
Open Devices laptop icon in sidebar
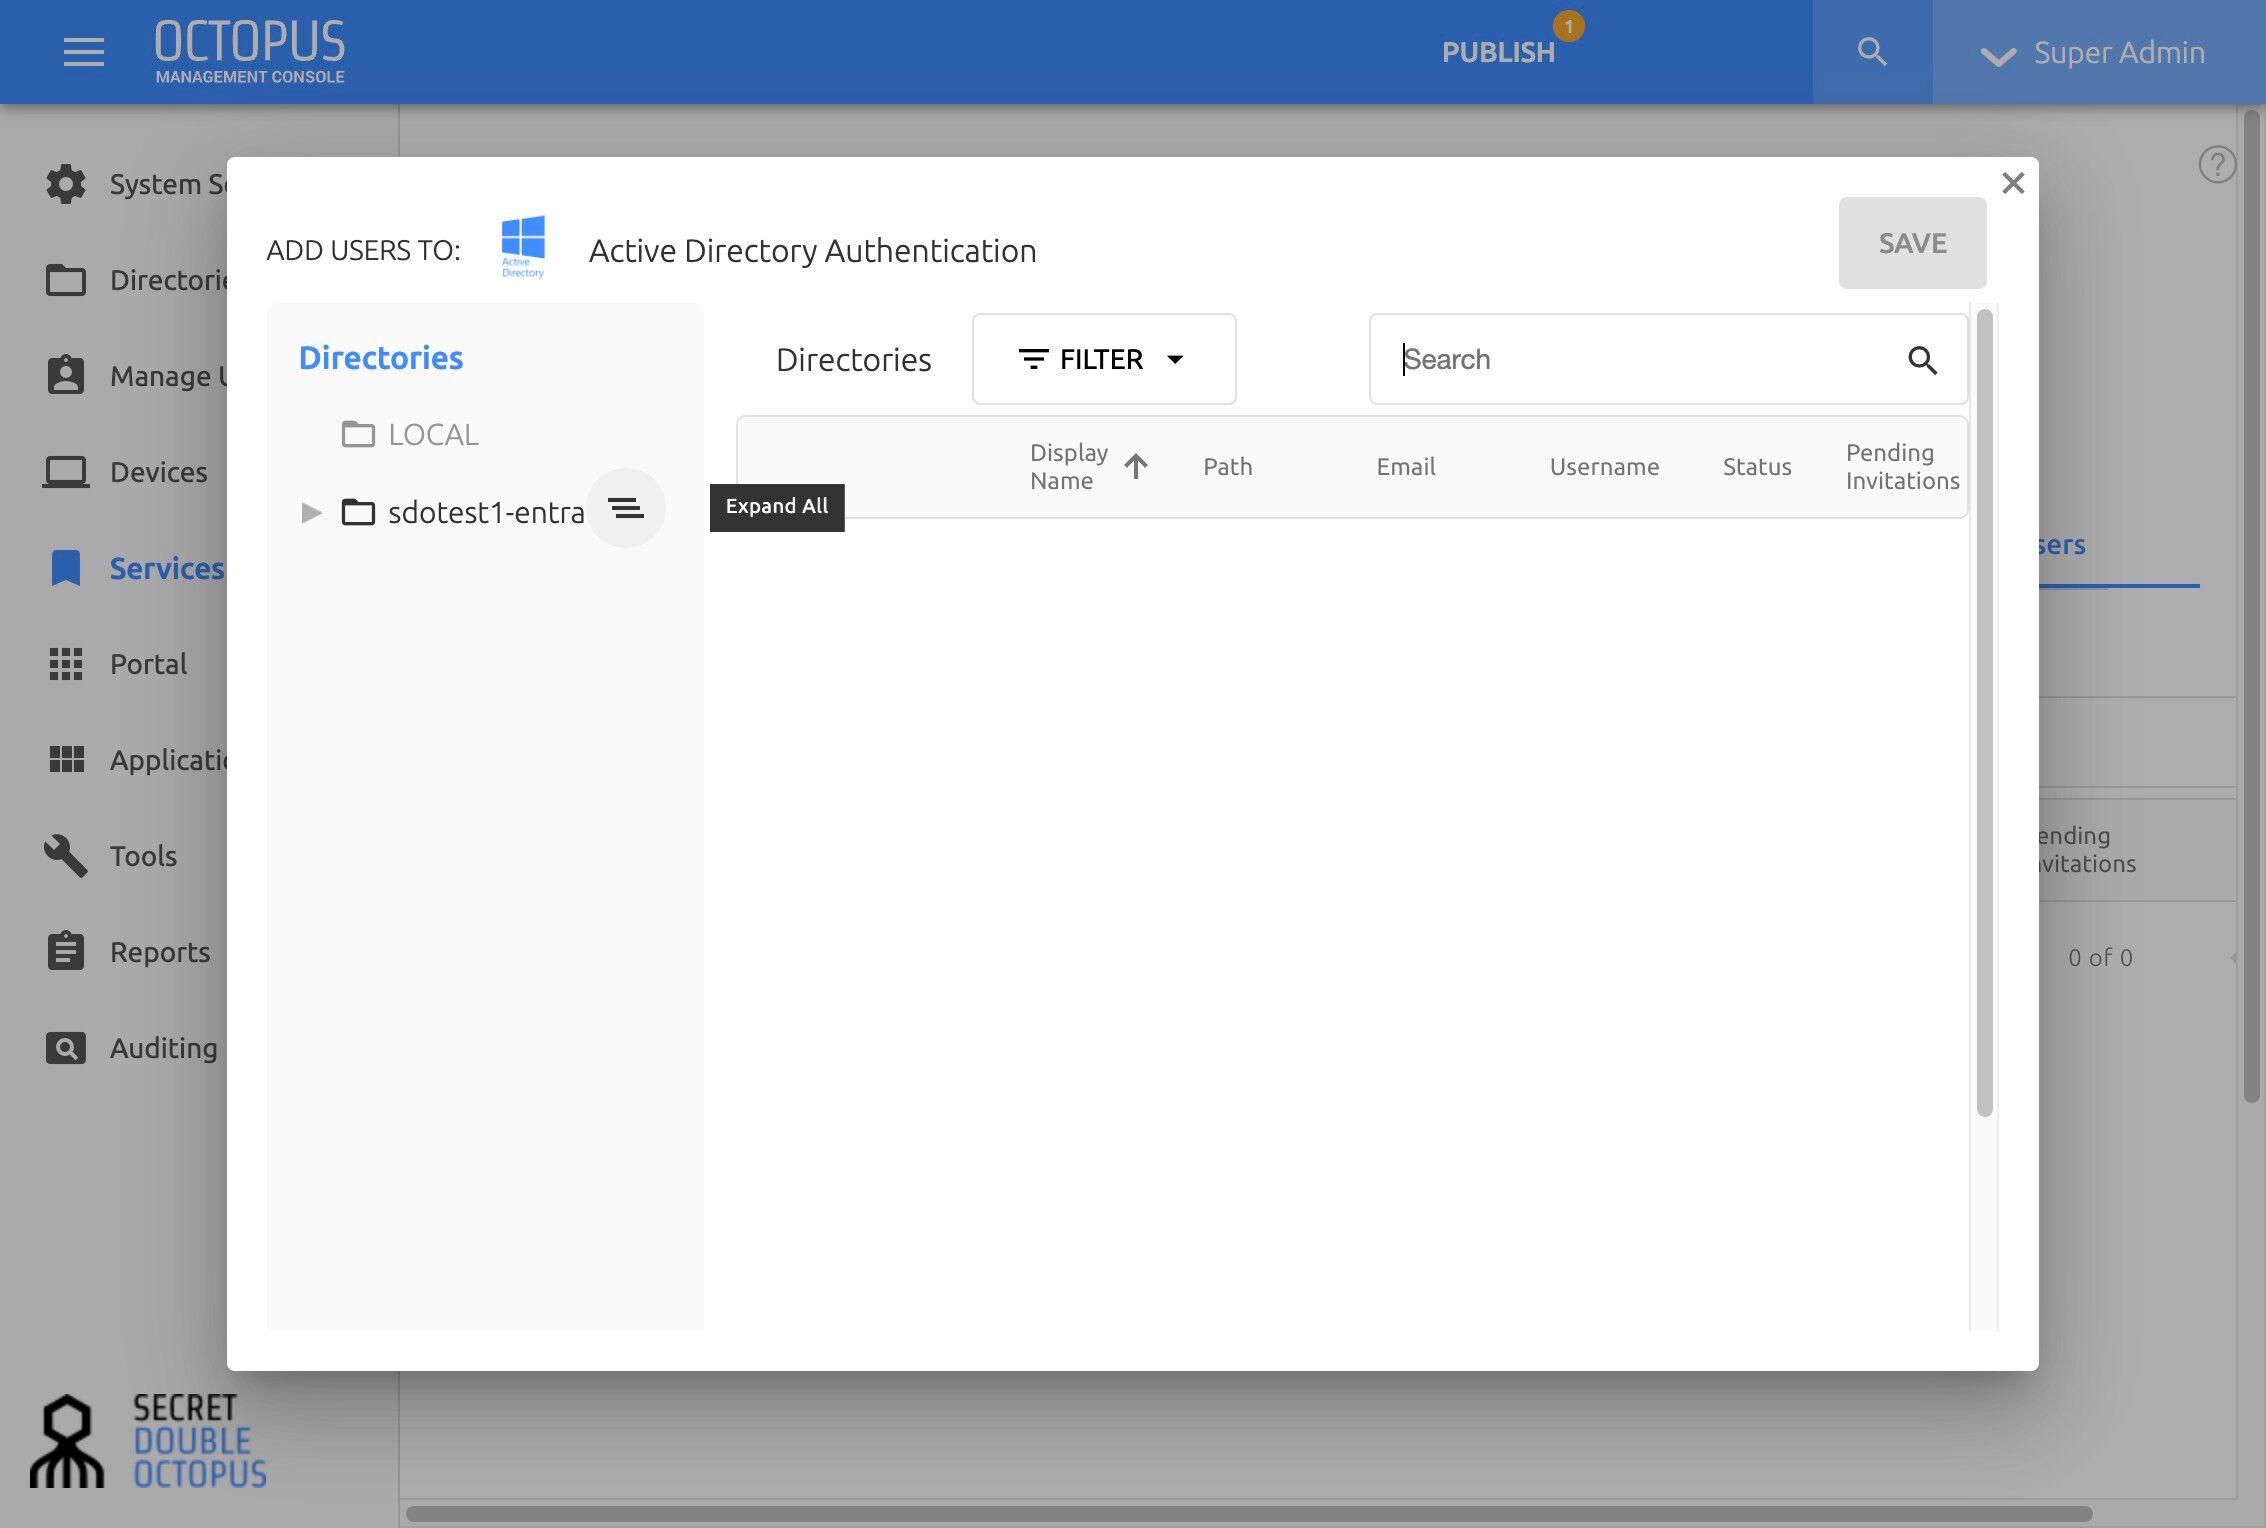coord(66,471)
